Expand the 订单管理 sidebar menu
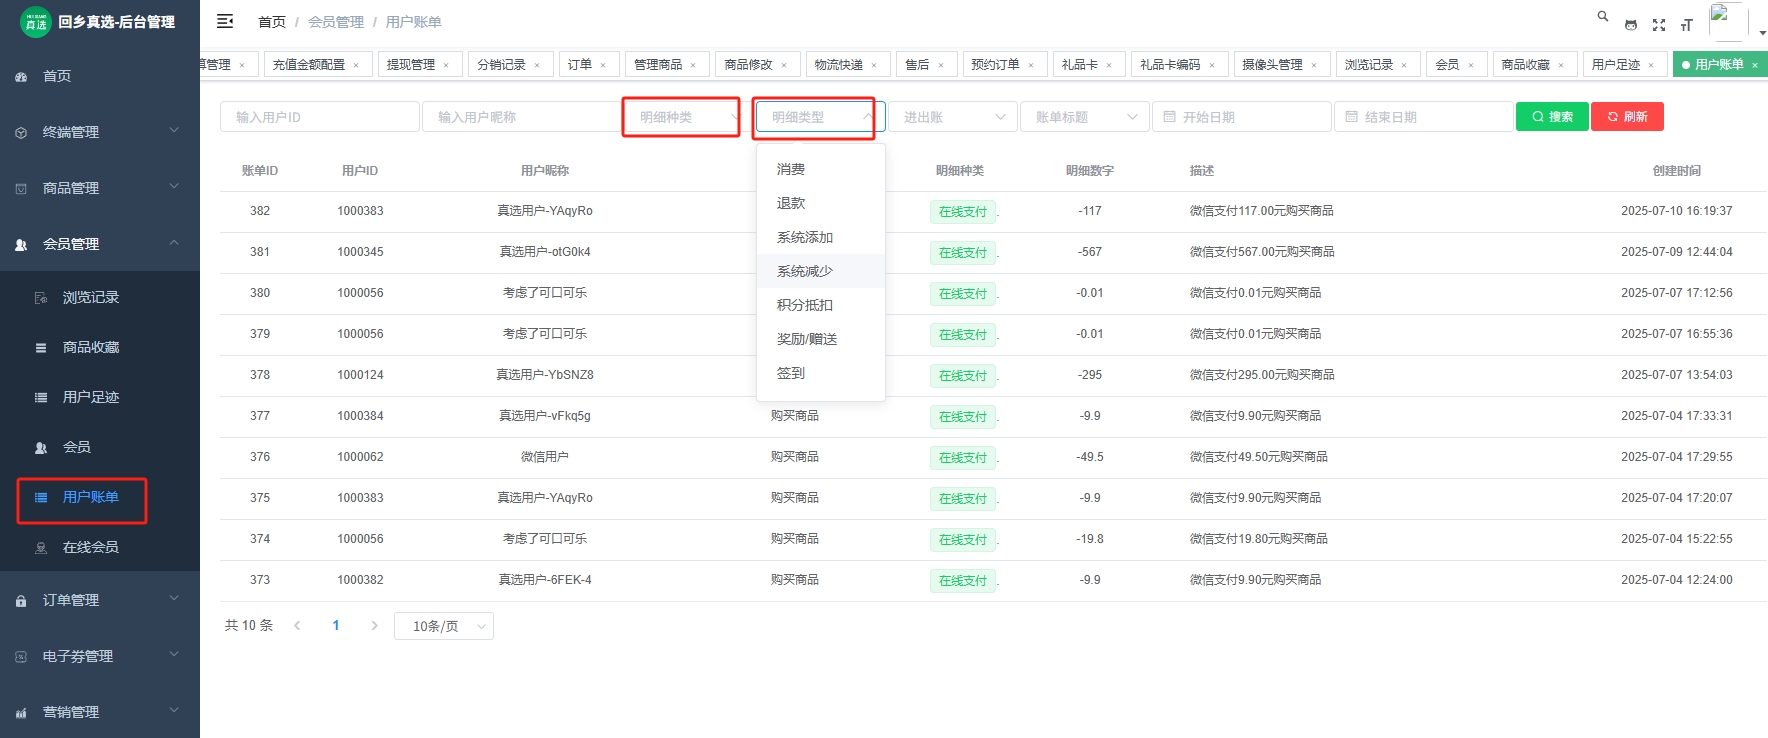1768x738 pixels. click(100, 600)
